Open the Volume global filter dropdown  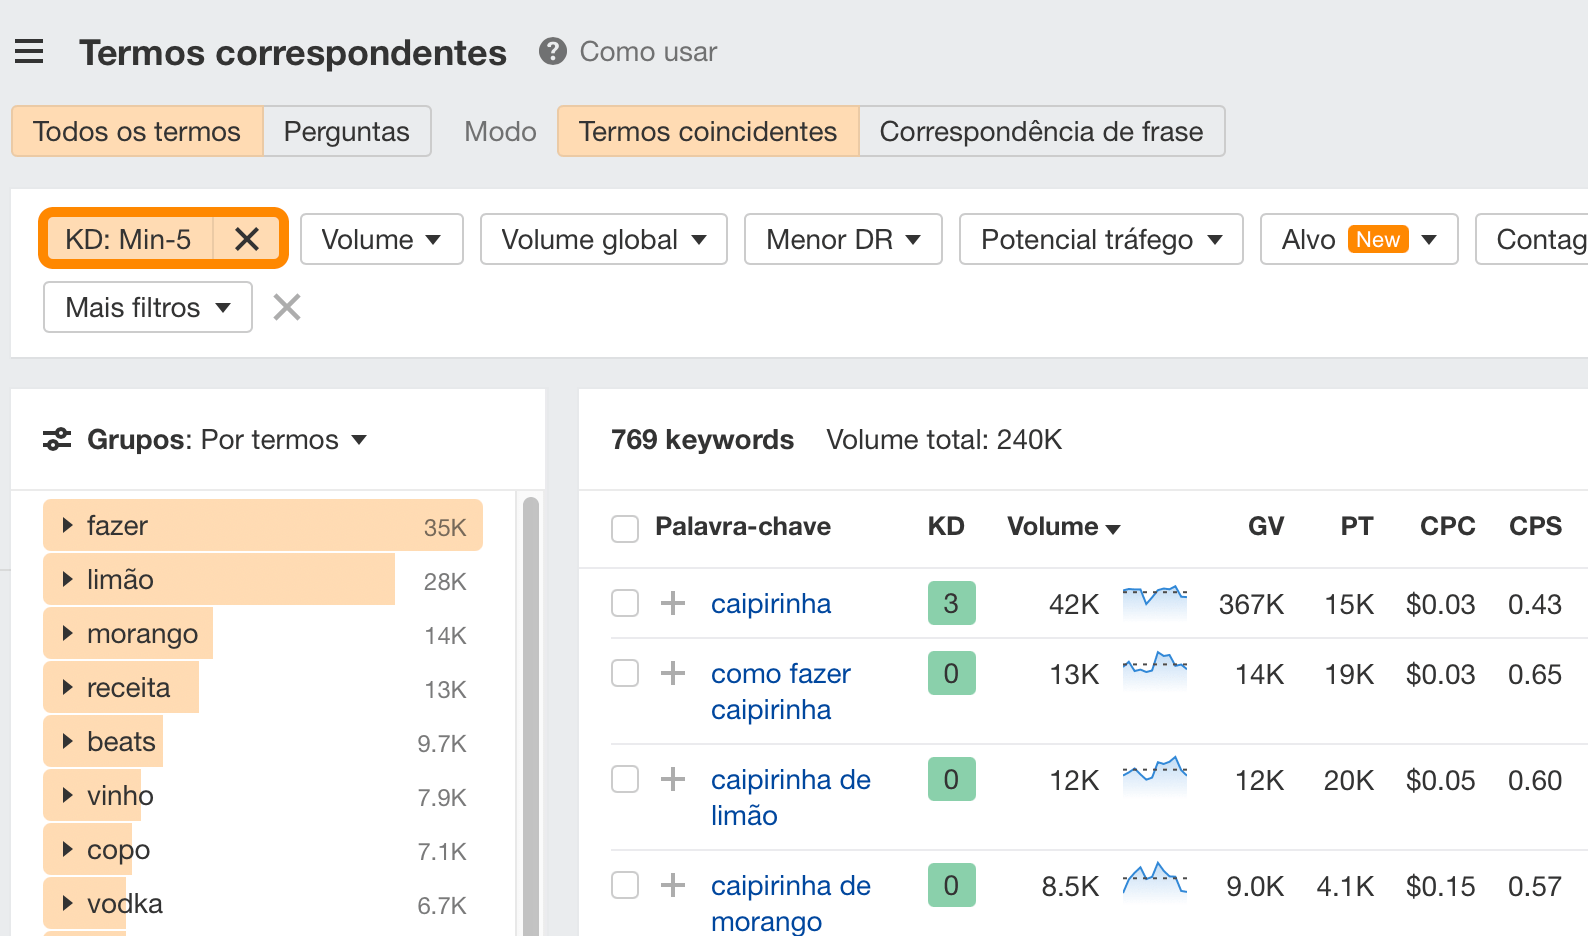tap(603, 239)
